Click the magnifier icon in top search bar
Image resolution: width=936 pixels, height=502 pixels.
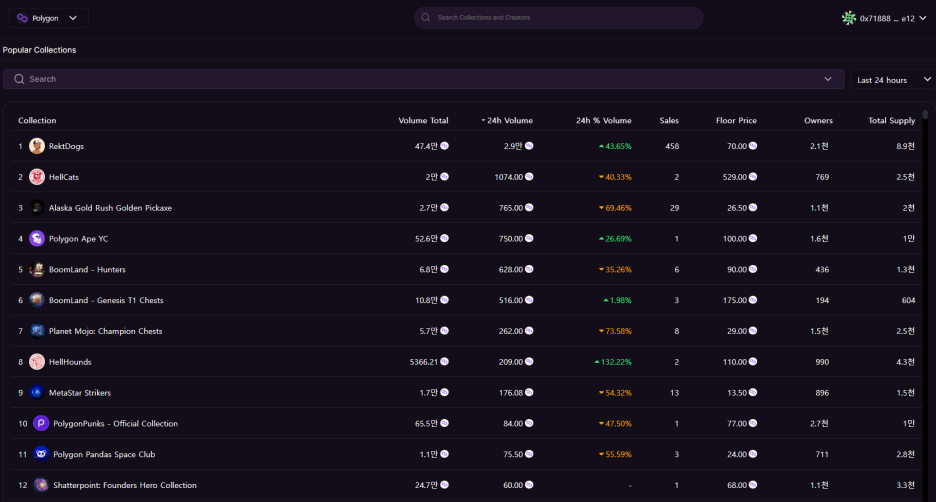pos(426,18)
